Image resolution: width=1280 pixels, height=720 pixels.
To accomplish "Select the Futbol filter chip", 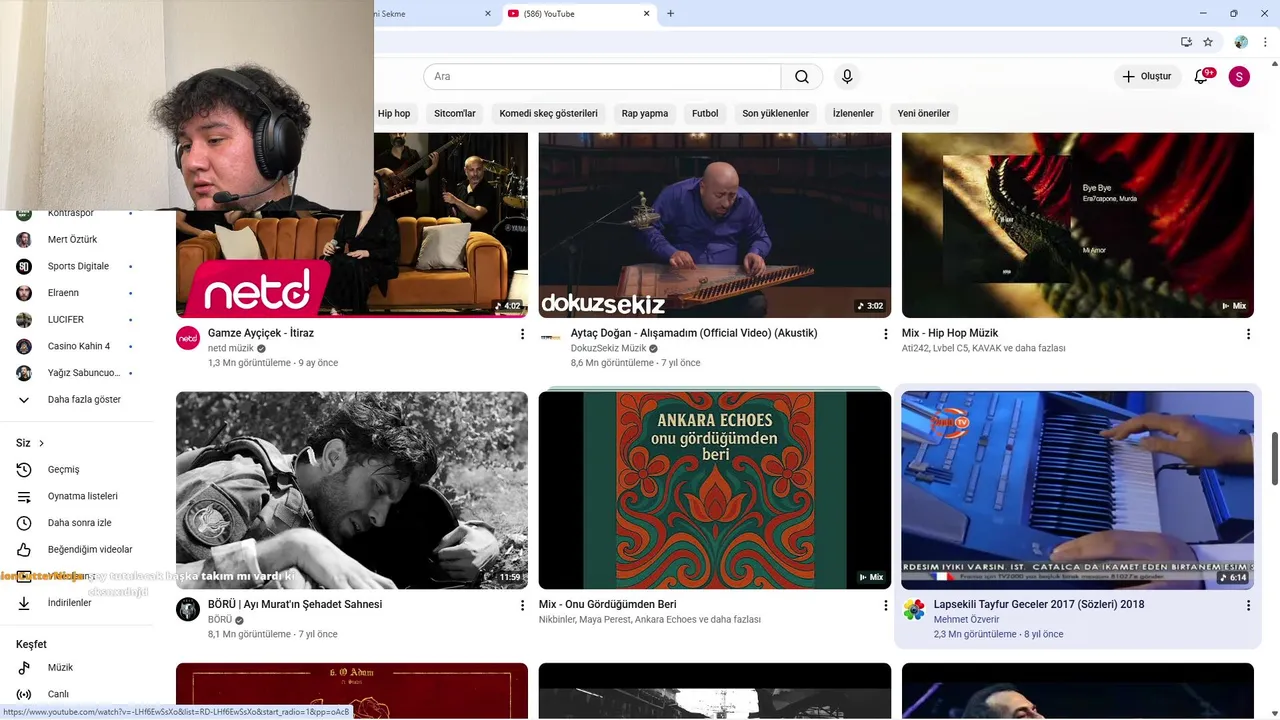I will coord(705,113).
